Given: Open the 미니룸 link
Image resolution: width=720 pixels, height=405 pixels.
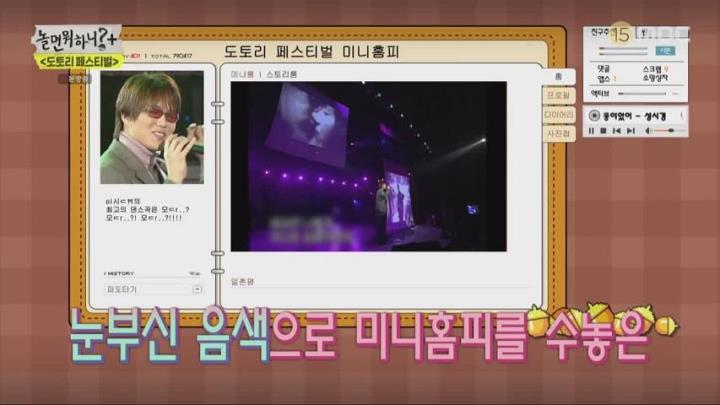Looking at the screenshot, I should point(242,74).
